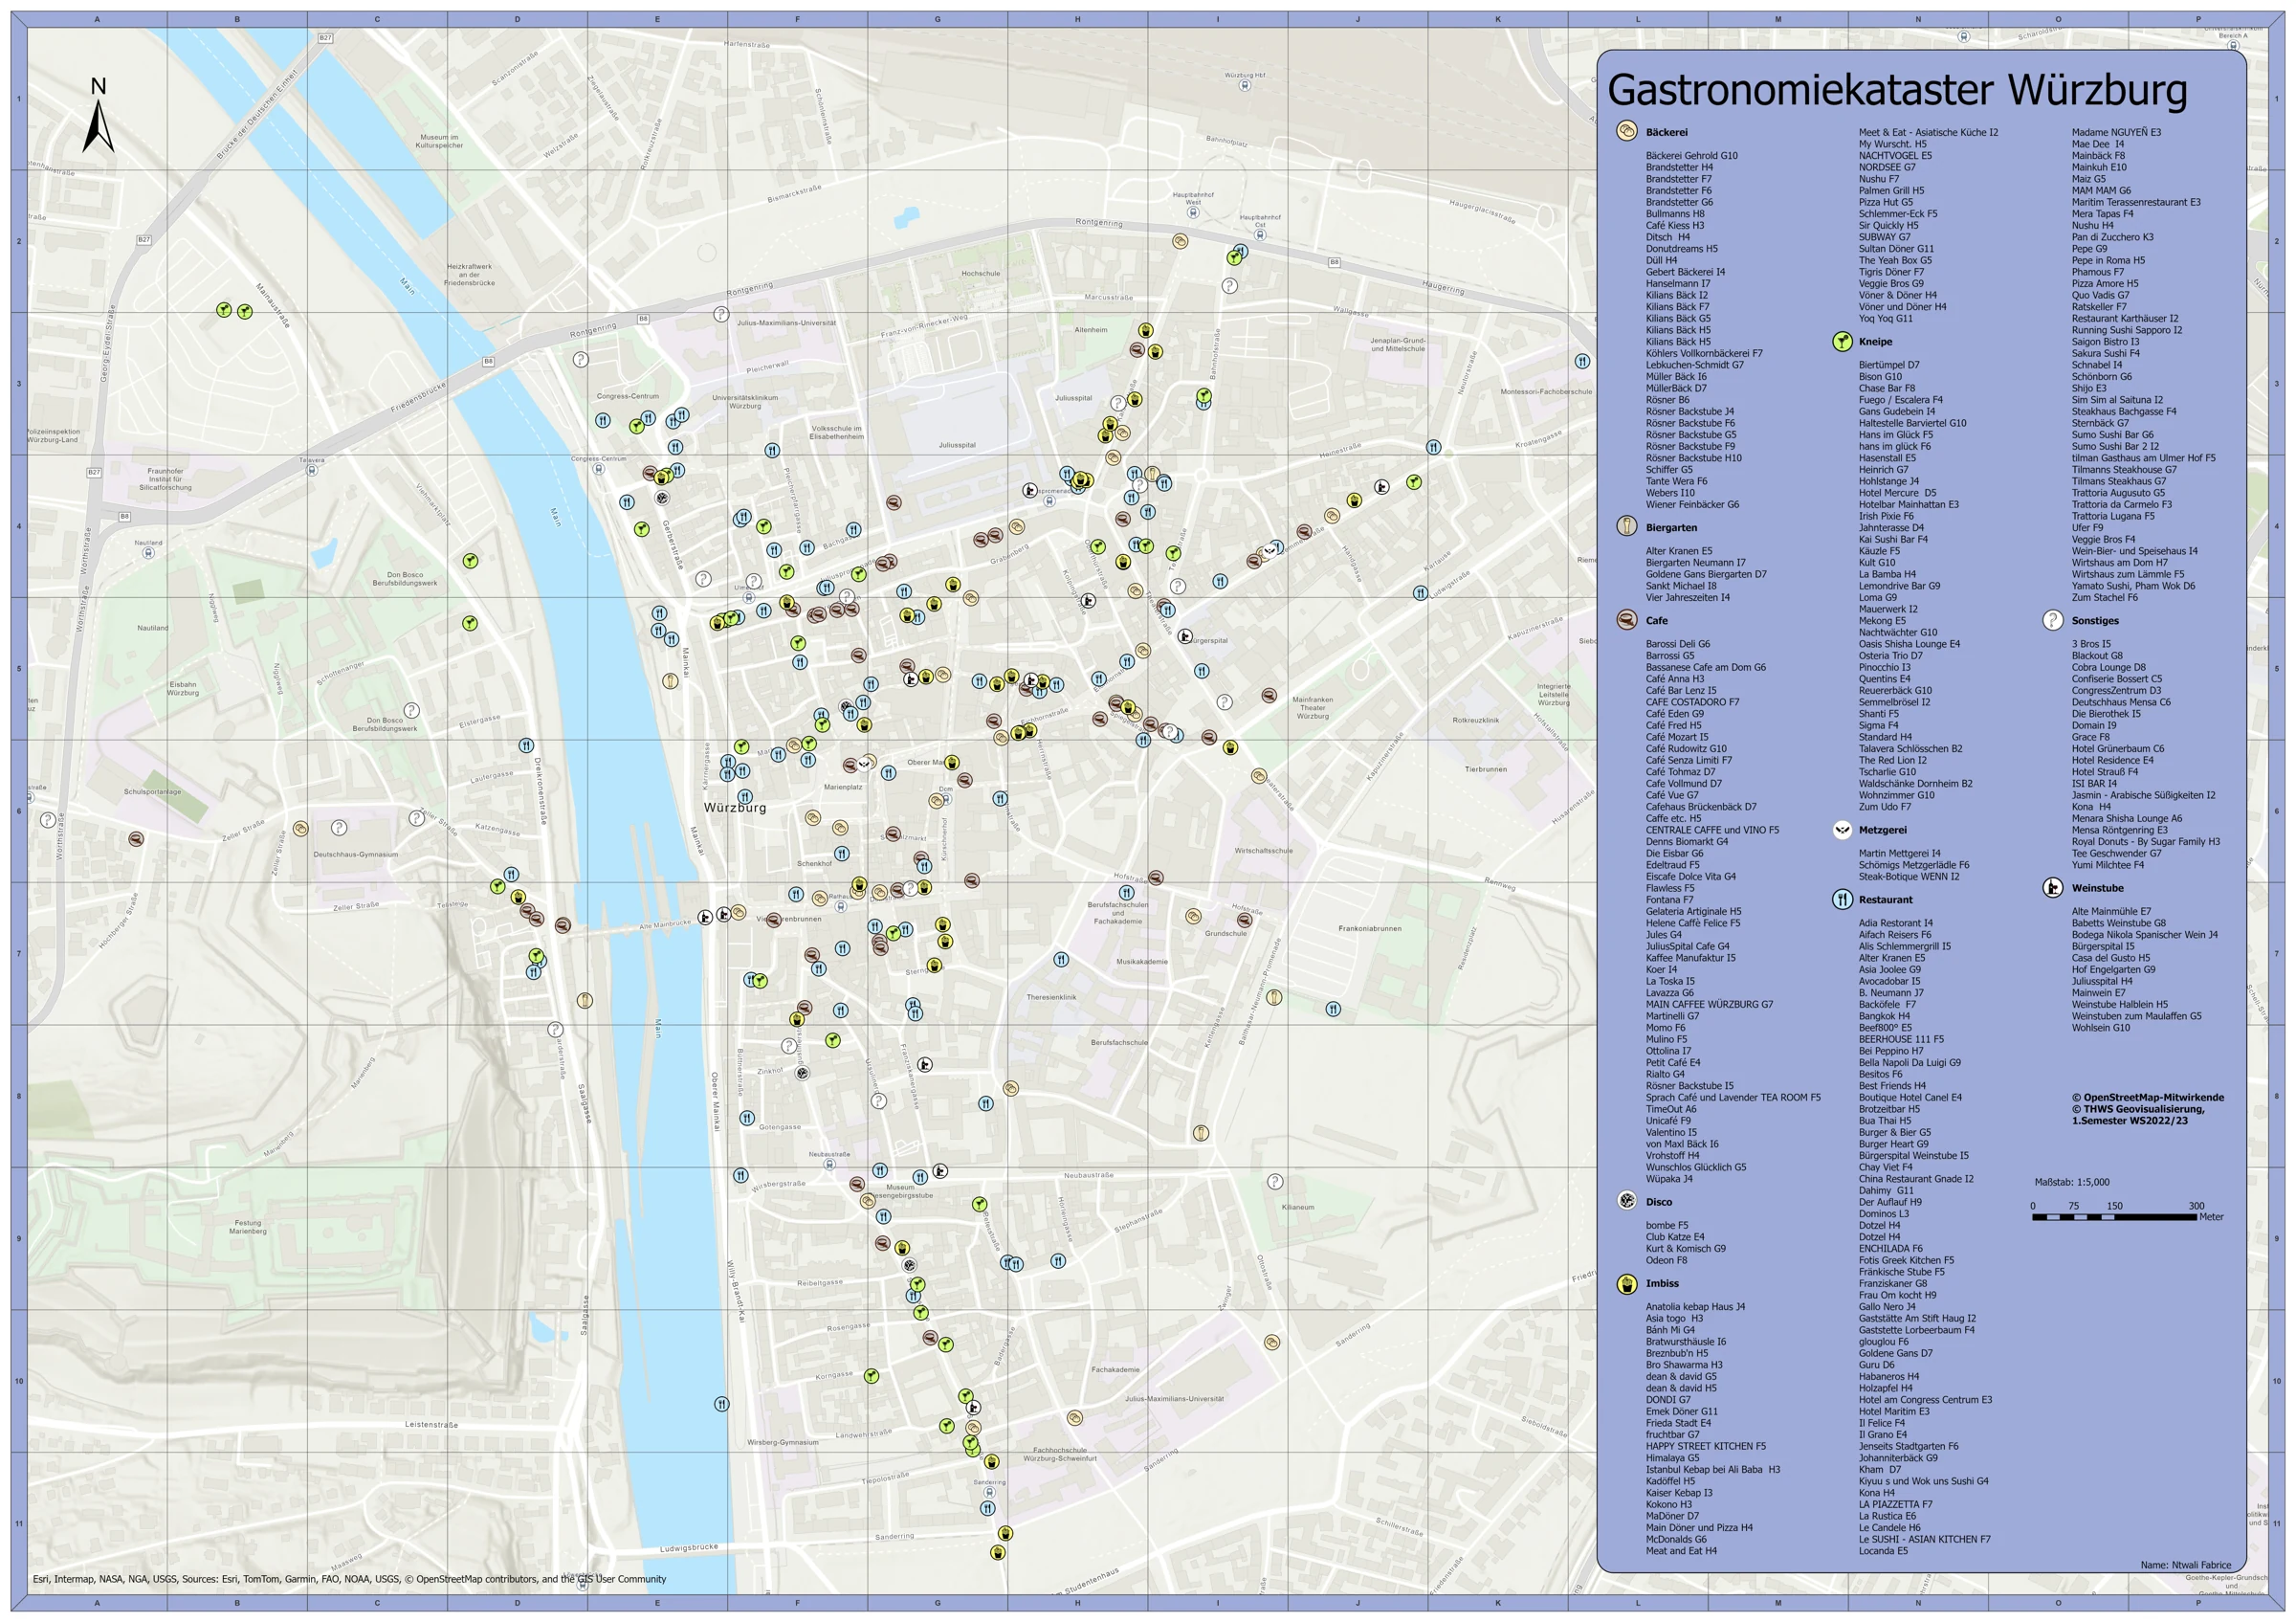This screenshot has width=2296, height=1622.
Task: Click the Bäckerei legend icon
Action: point(1626,131)
